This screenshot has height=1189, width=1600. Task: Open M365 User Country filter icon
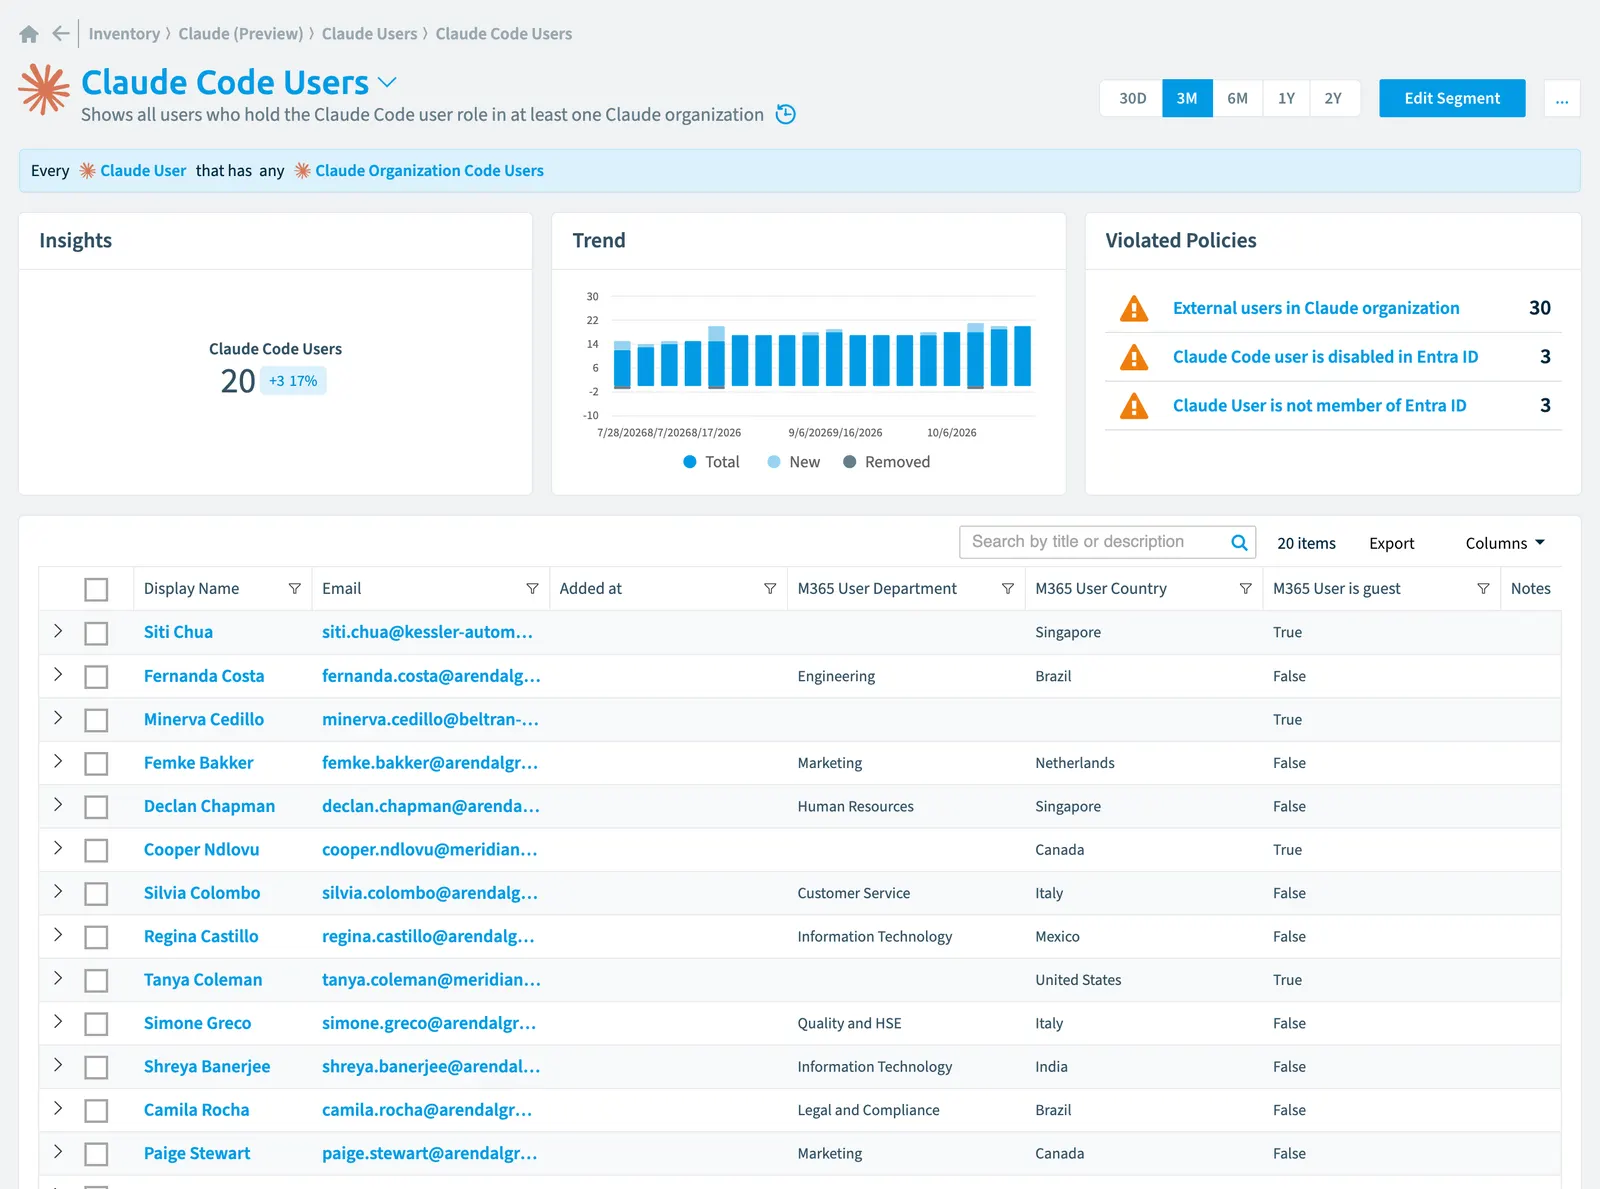click(x=1245, y=589)
